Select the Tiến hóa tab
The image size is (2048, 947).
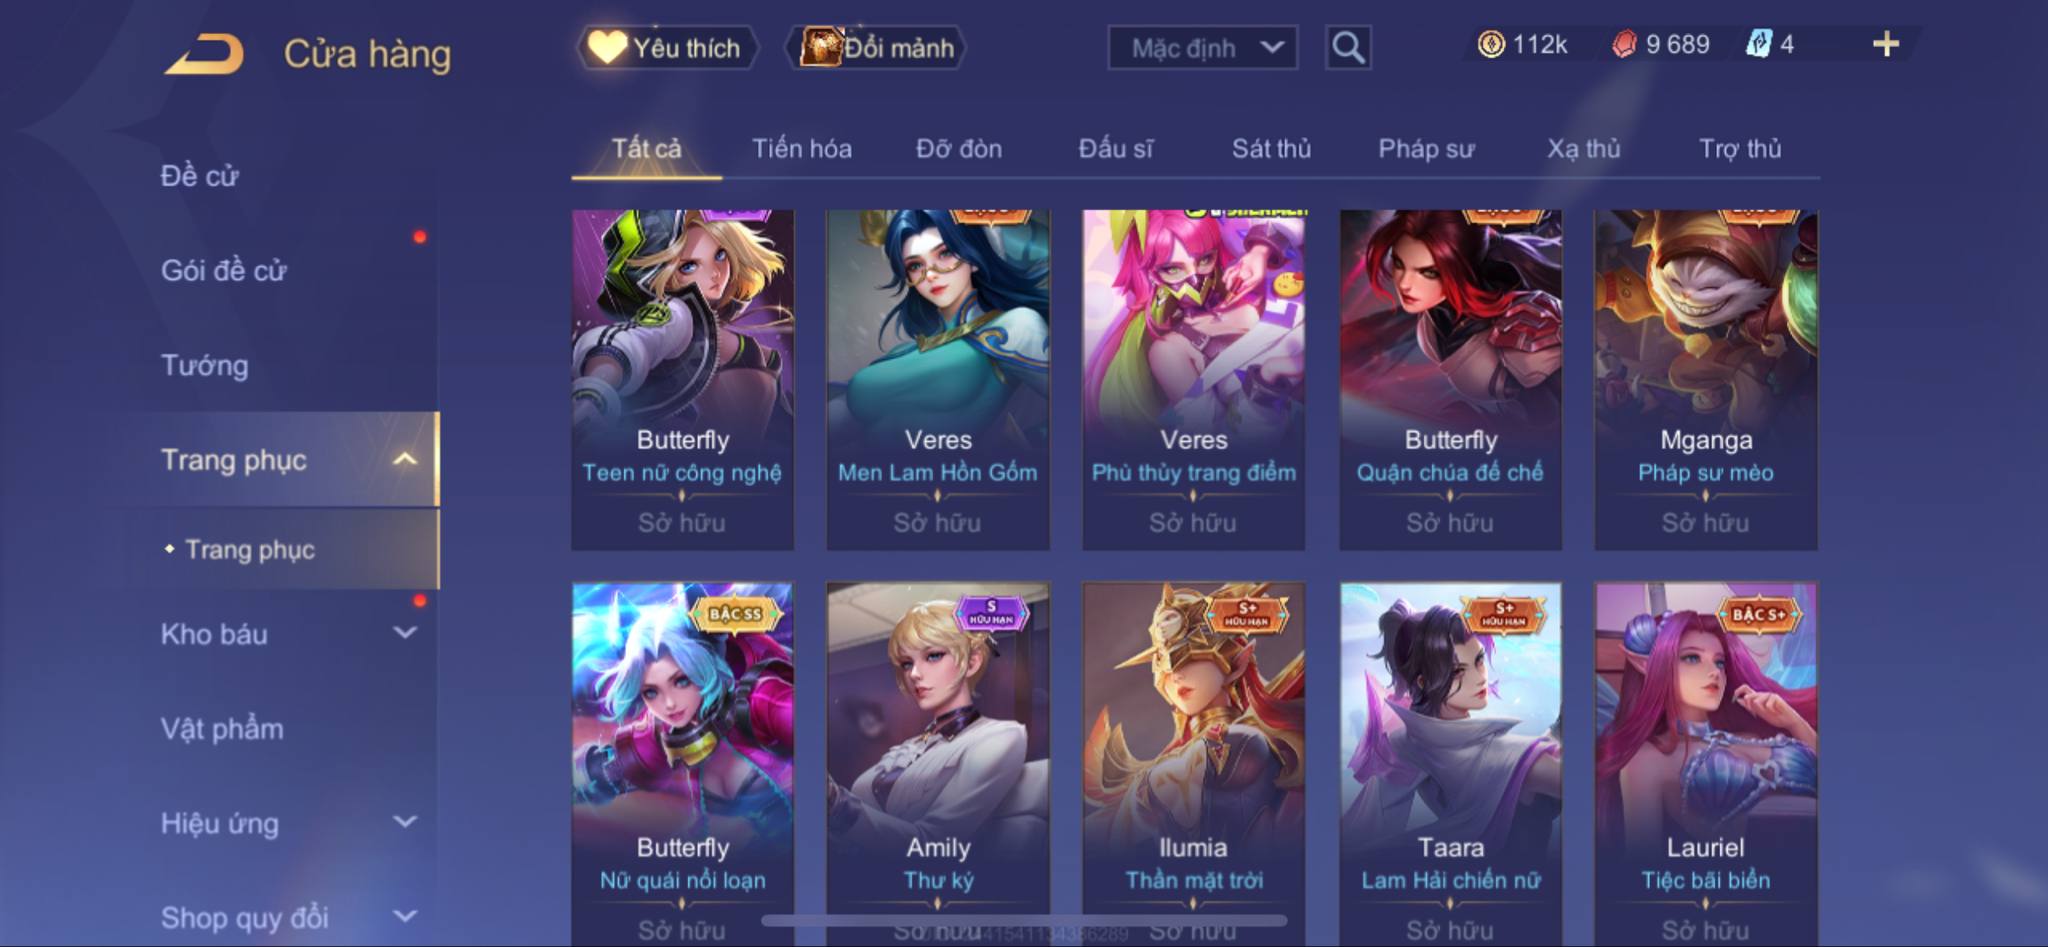[802, 149]
